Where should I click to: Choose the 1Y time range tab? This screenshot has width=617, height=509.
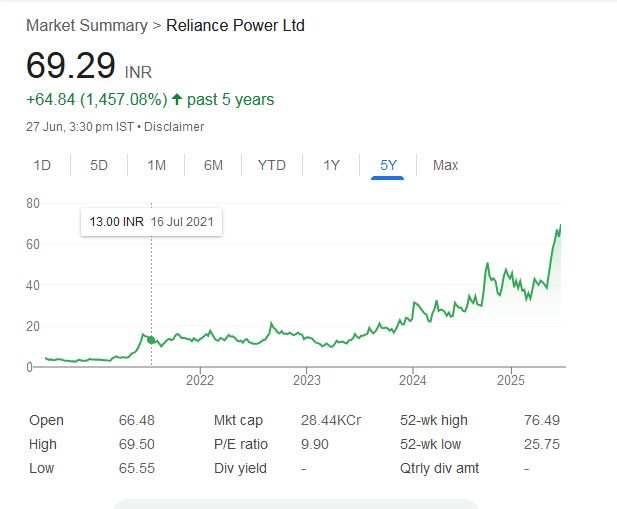point(331,165)
